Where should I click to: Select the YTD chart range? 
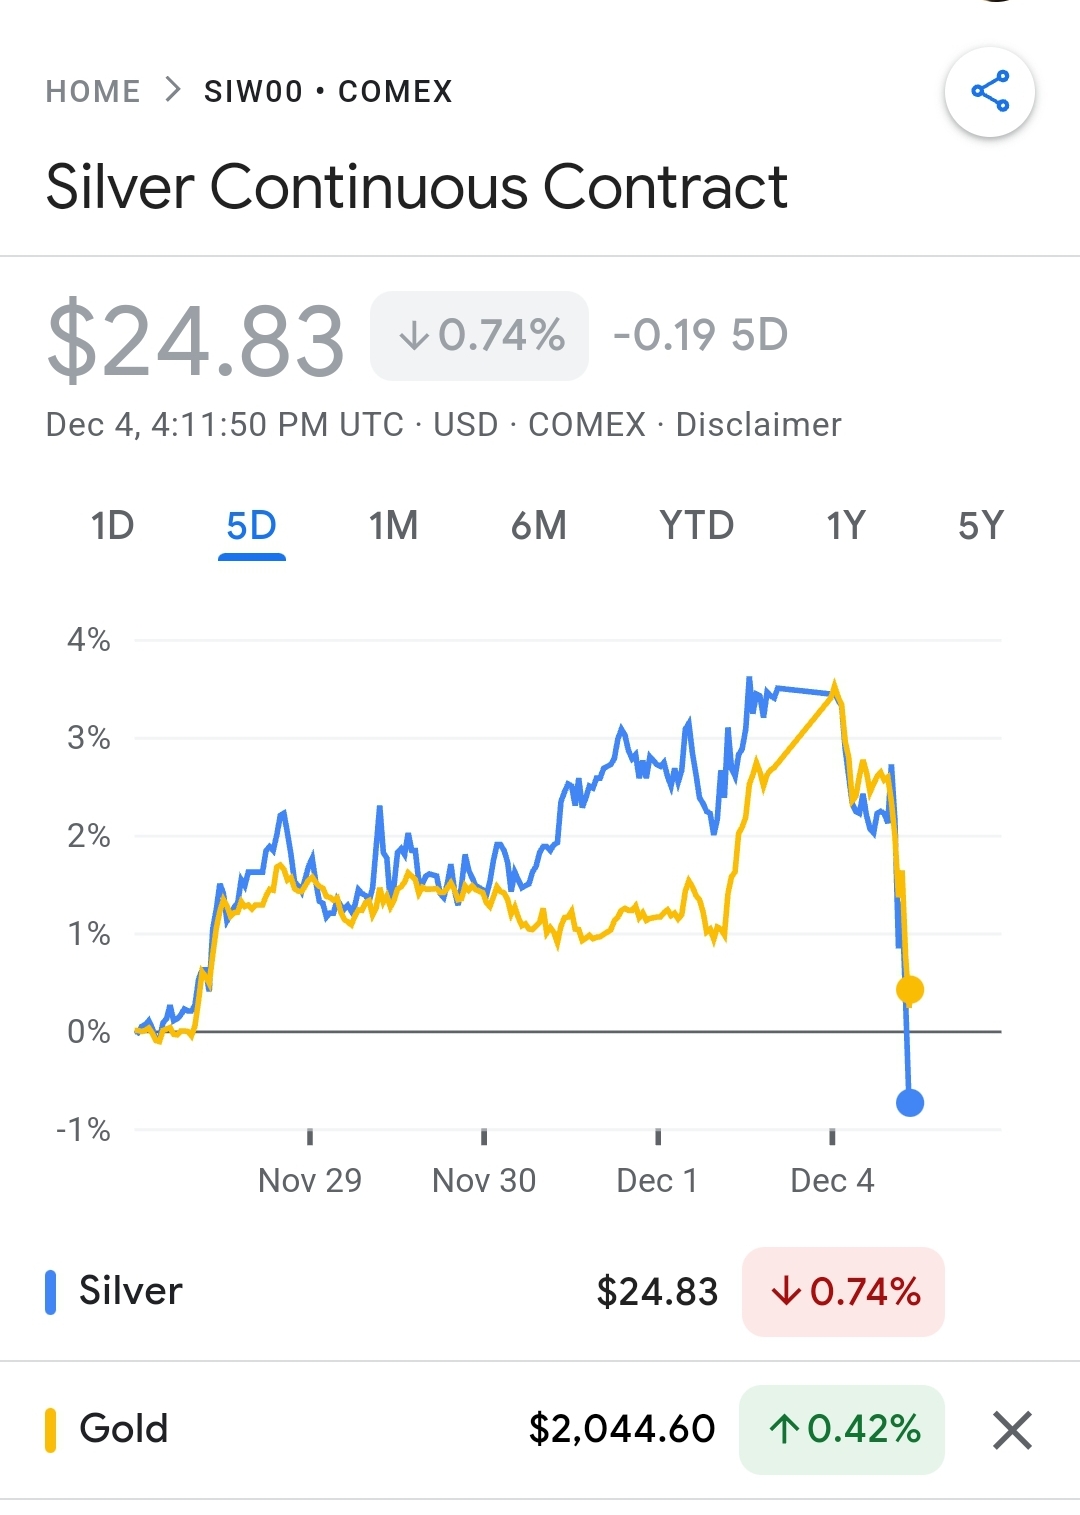[696, 526]
